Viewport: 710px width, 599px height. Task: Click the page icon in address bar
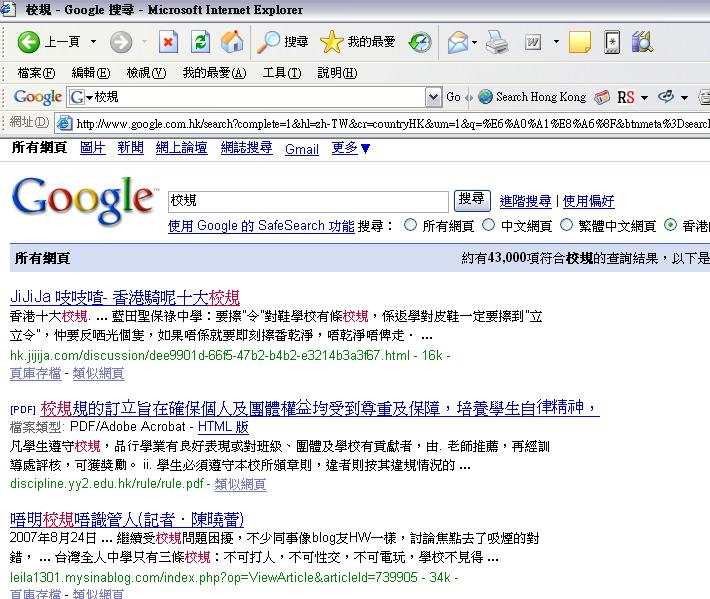65,123
